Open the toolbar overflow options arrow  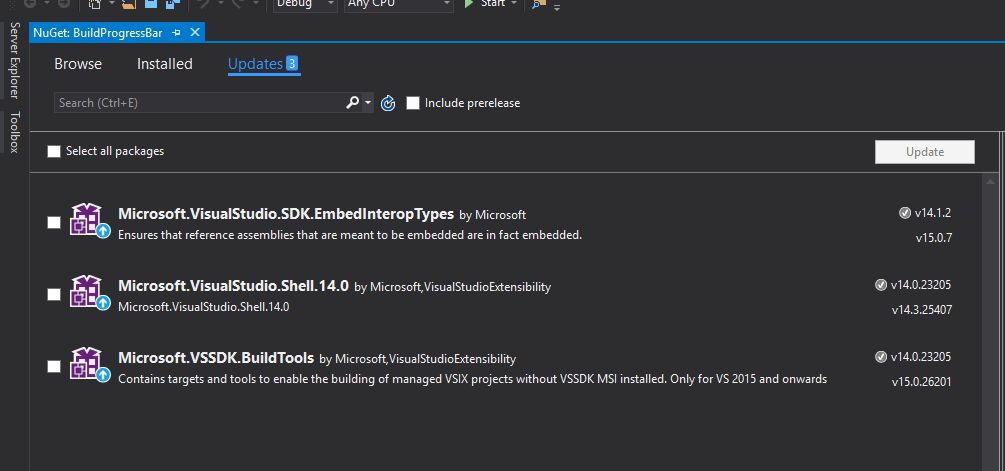click(556, 7)
